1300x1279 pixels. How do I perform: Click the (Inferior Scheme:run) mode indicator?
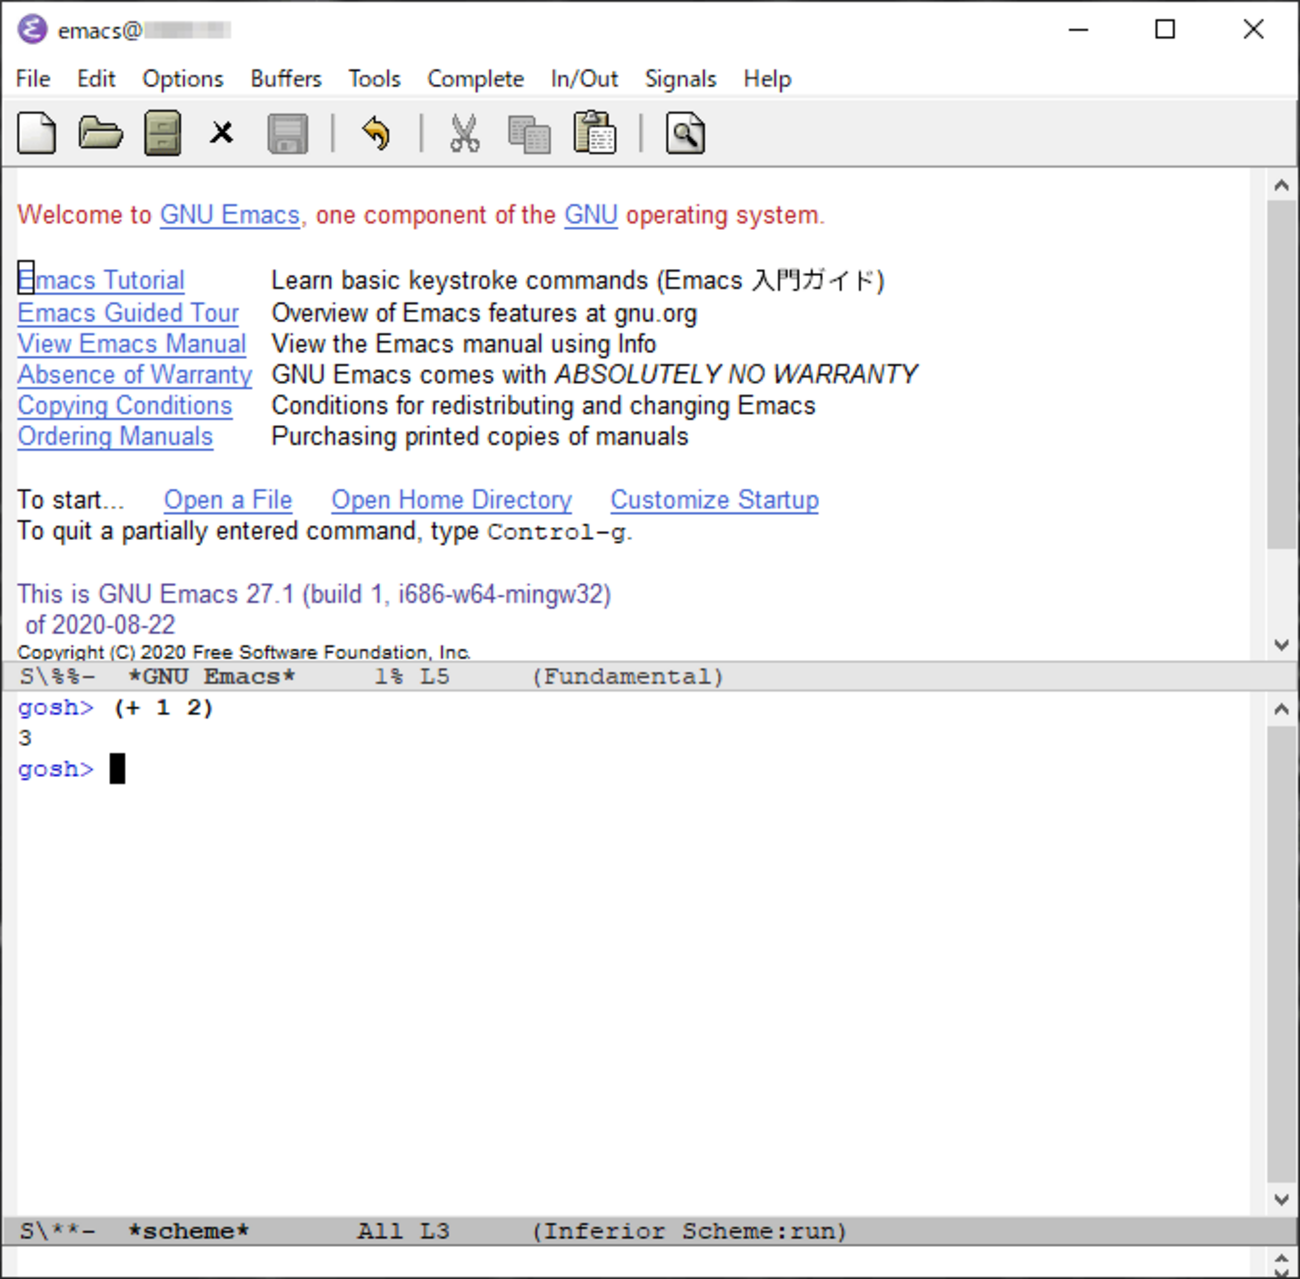pos(689,1231)
